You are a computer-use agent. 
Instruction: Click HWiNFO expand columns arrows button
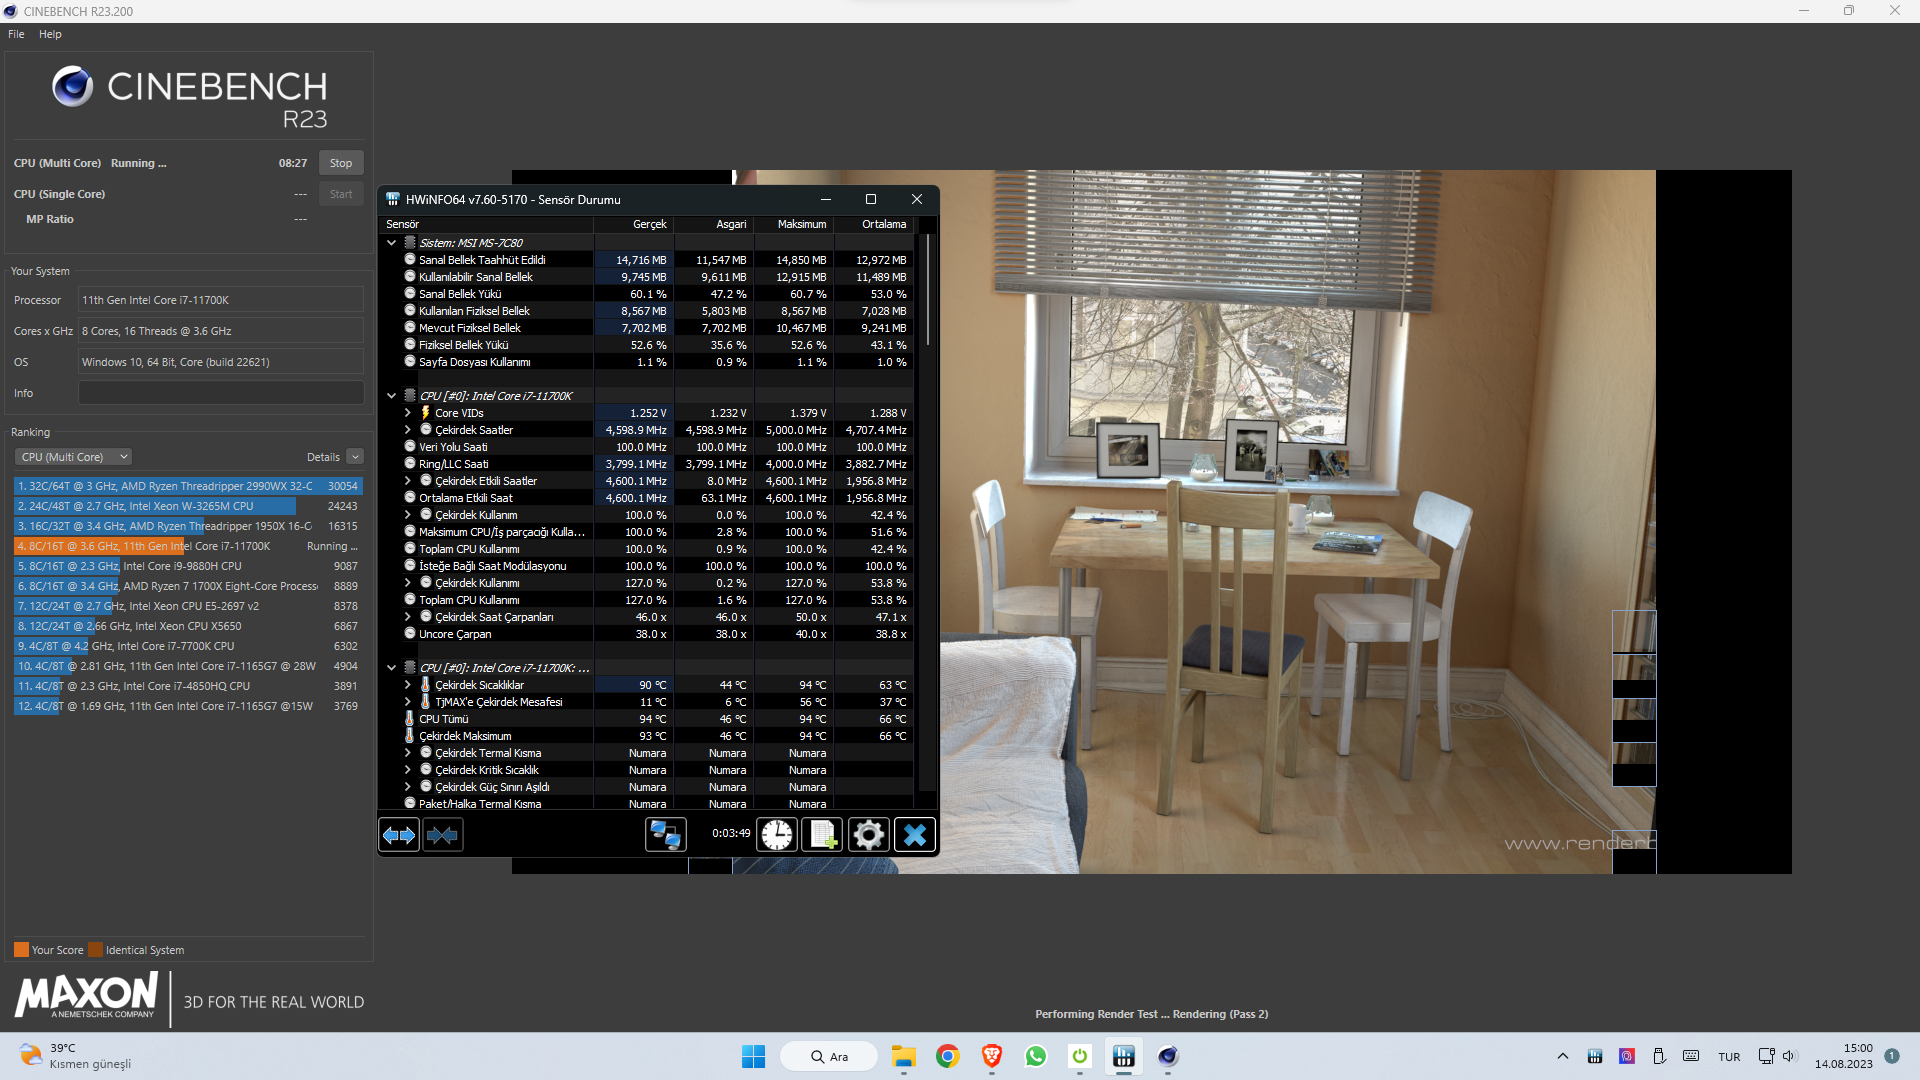(399, 835)
